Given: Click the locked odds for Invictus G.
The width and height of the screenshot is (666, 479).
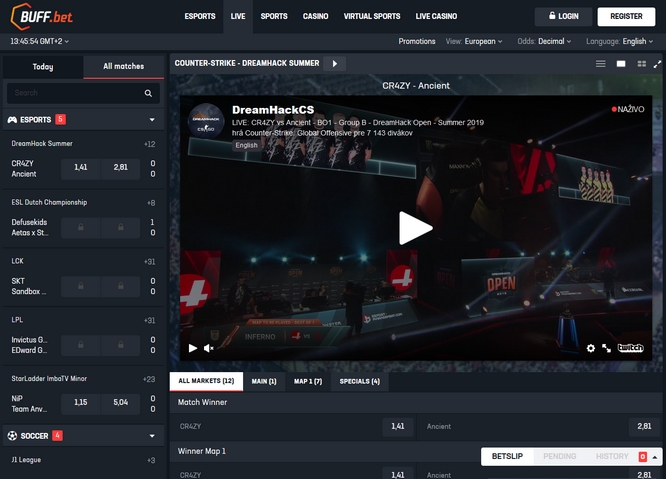Looking at the screenshot, I should pyautogui.click(x=81, y=345).
